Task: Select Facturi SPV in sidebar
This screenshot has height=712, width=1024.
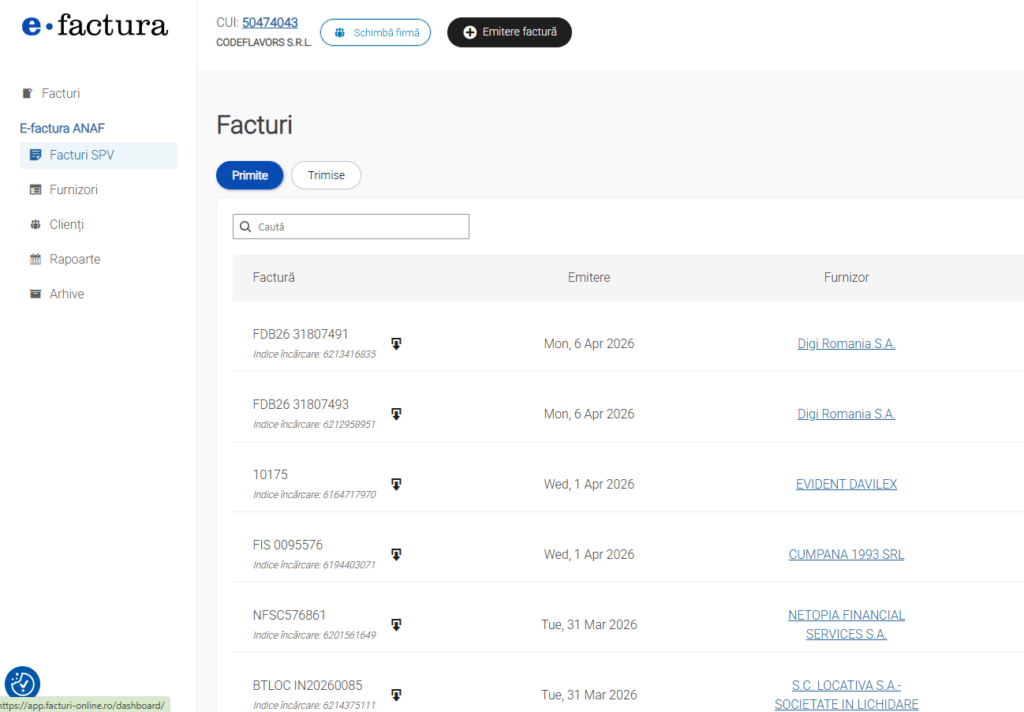Action: point(81,155)
